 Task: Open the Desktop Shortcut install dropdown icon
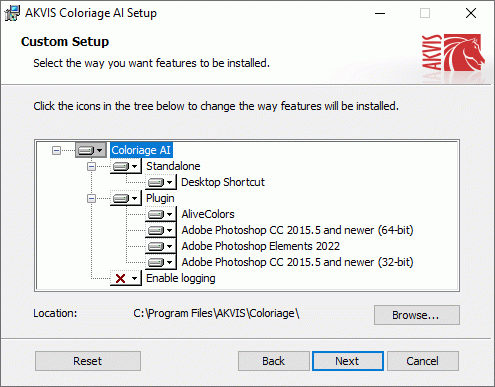pos(161,182)
